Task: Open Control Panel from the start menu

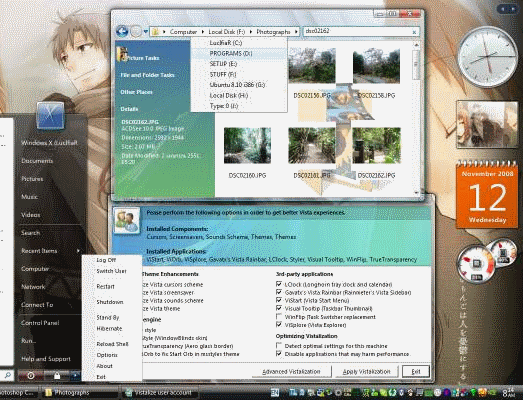Action: (x=40, y=323)
